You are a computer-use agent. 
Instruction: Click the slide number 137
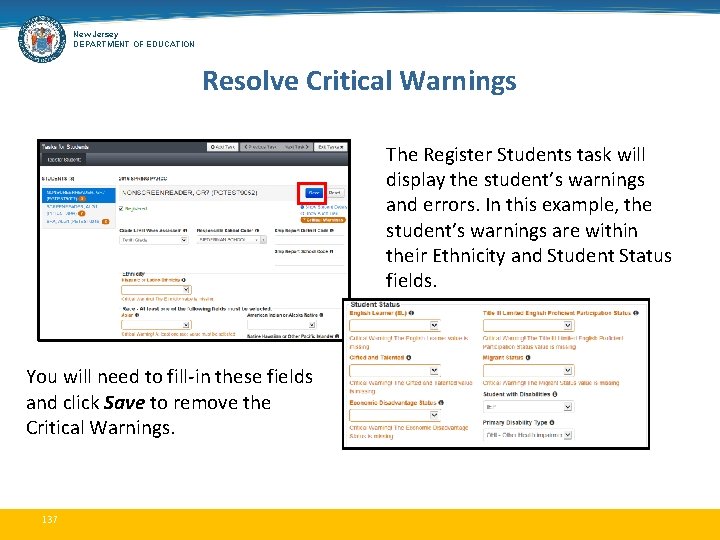(50, 519)
